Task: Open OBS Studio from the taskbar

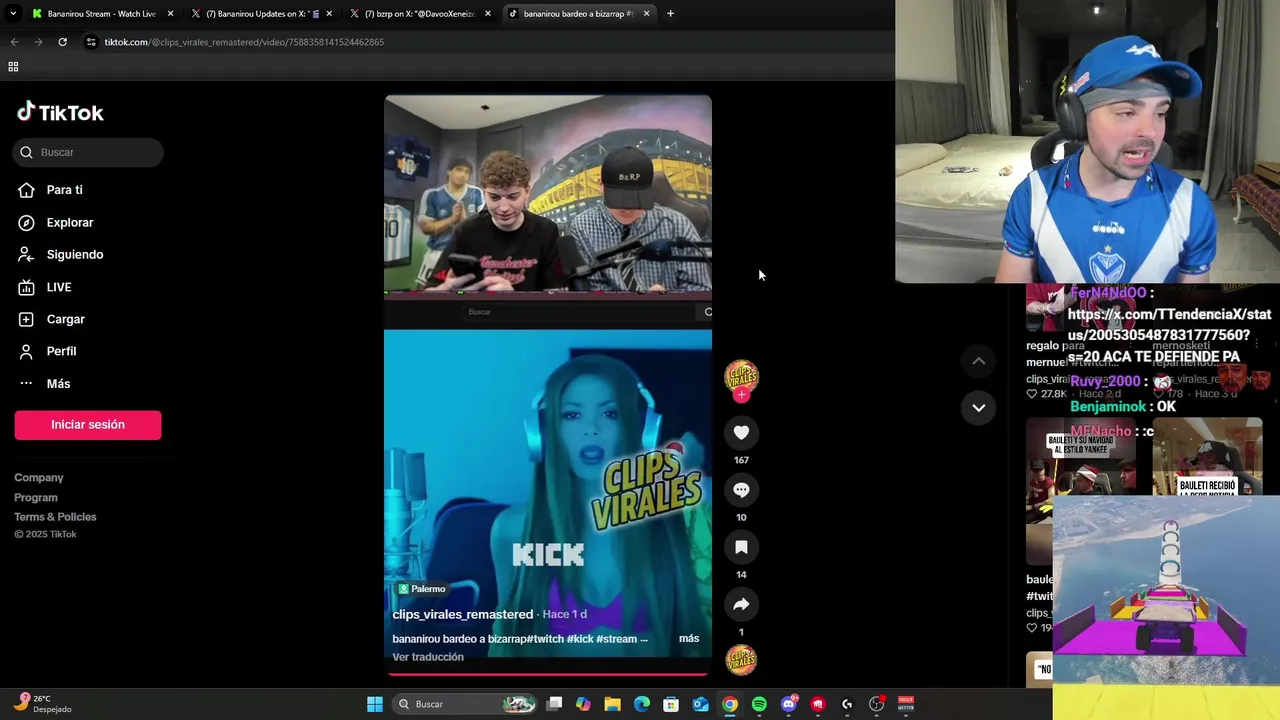Action: pos(877,704)
